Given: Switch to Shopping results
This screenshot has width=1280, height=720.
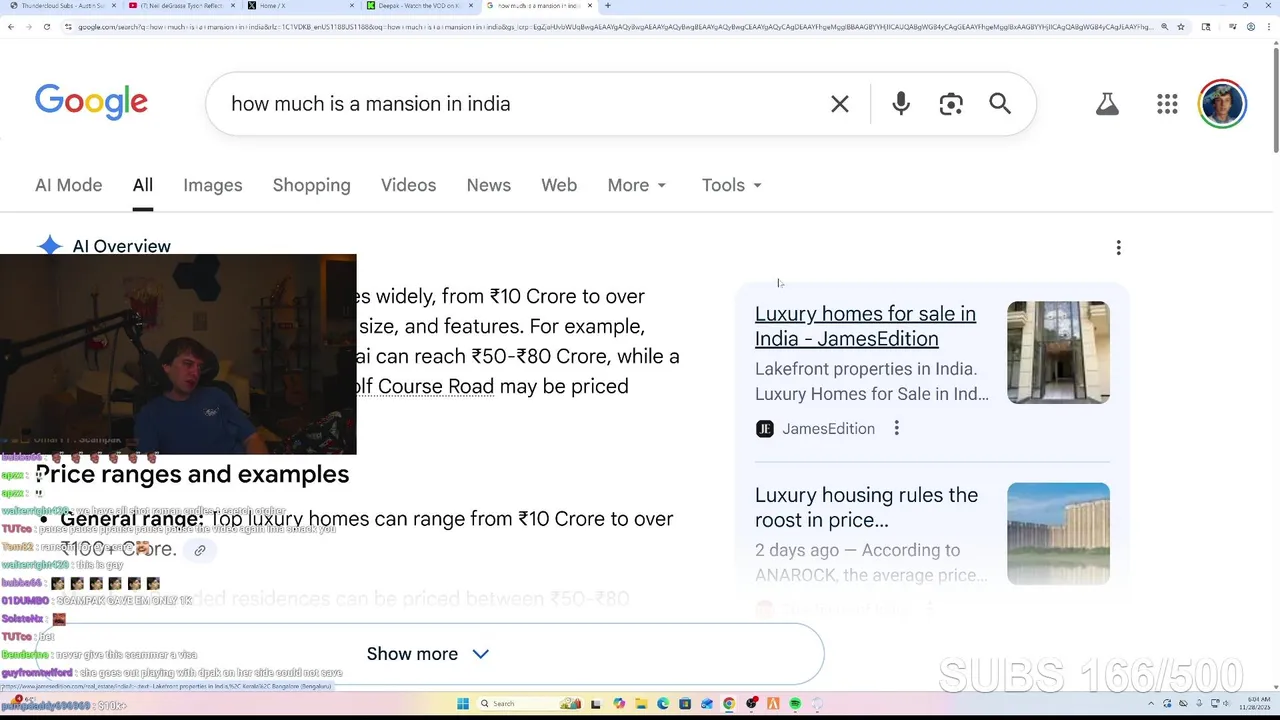Looking at the screenshot, I should click(311, 185).
